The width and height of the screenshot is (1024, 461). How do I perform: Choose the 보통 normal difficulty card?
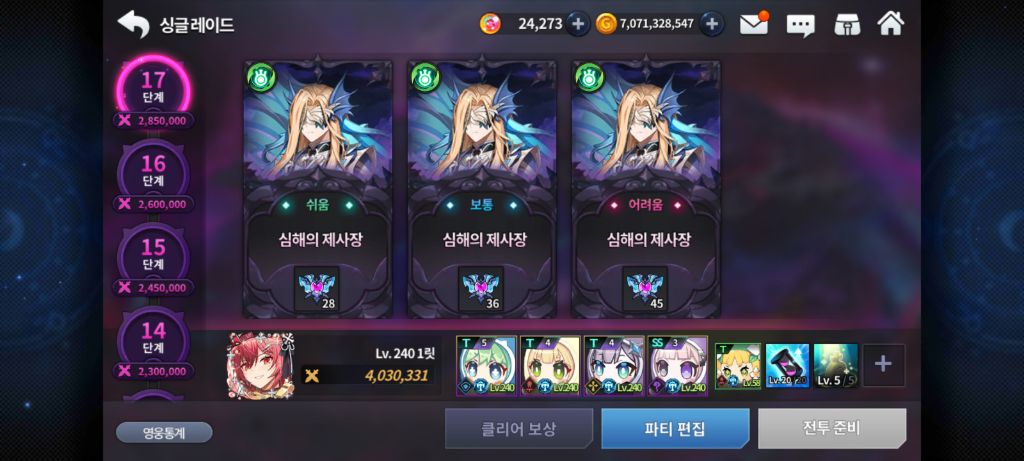(482, 189)
